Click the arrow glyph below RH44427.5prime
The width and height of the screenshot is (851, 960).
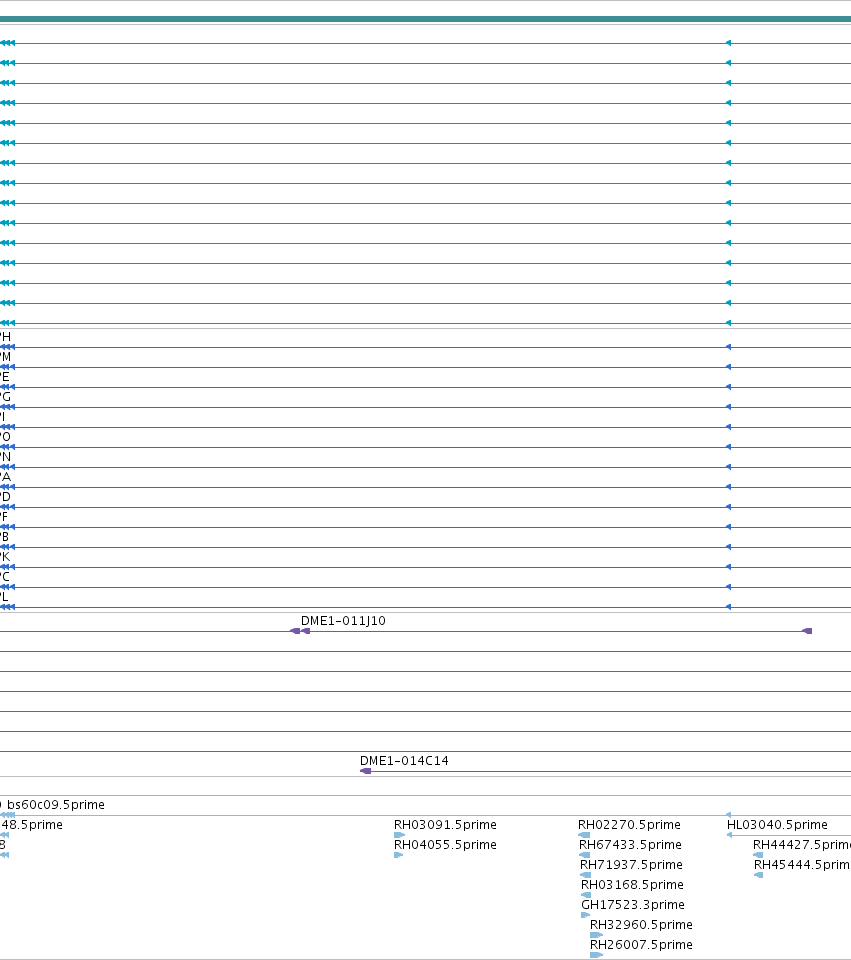point(758,855)
